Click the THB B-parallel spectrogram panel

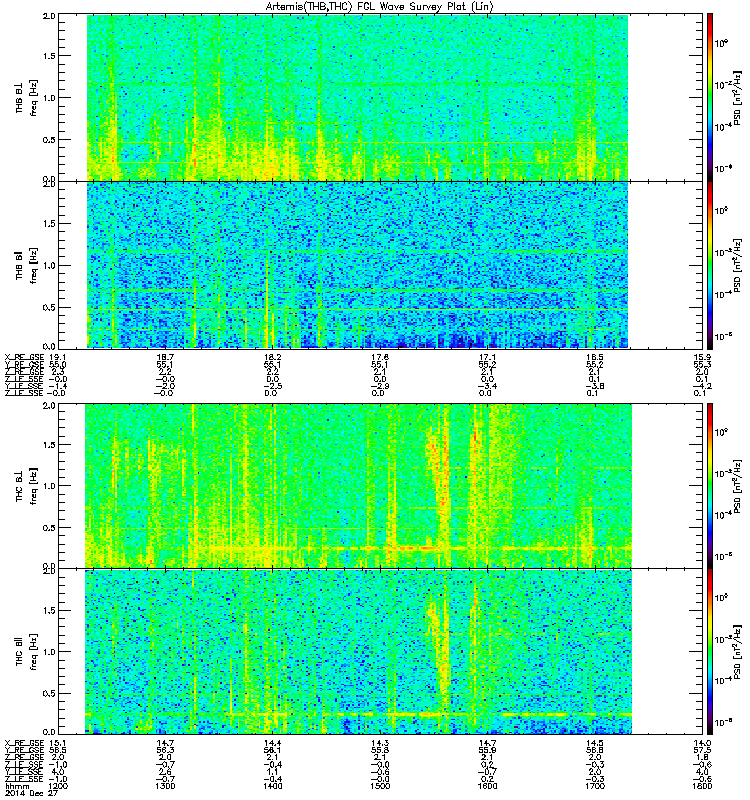click(381, 265)
